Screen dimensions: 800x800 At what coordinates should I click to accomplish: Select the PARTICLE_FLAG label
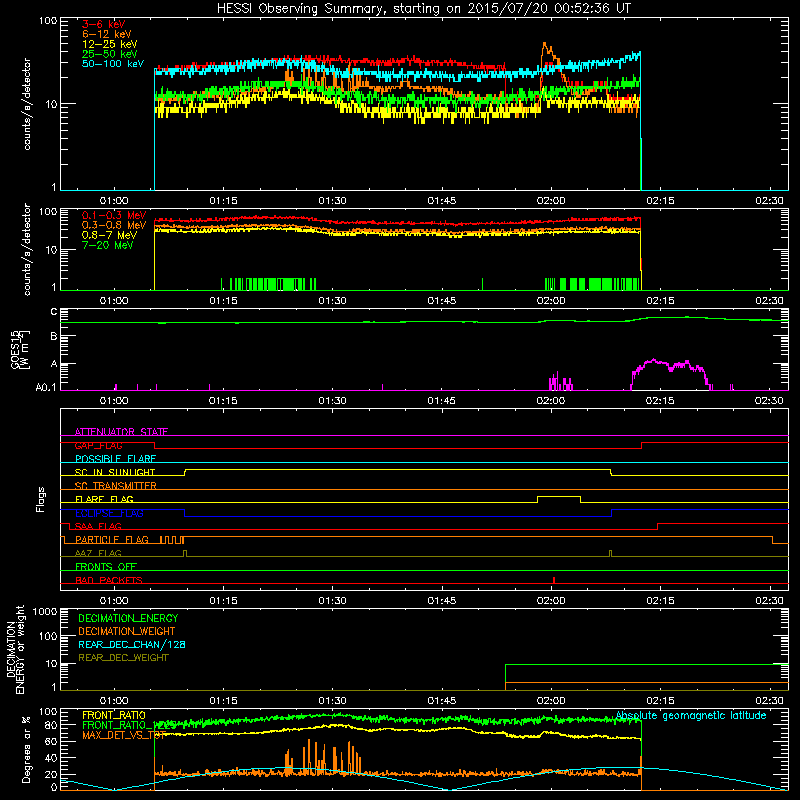click(112, 540)
